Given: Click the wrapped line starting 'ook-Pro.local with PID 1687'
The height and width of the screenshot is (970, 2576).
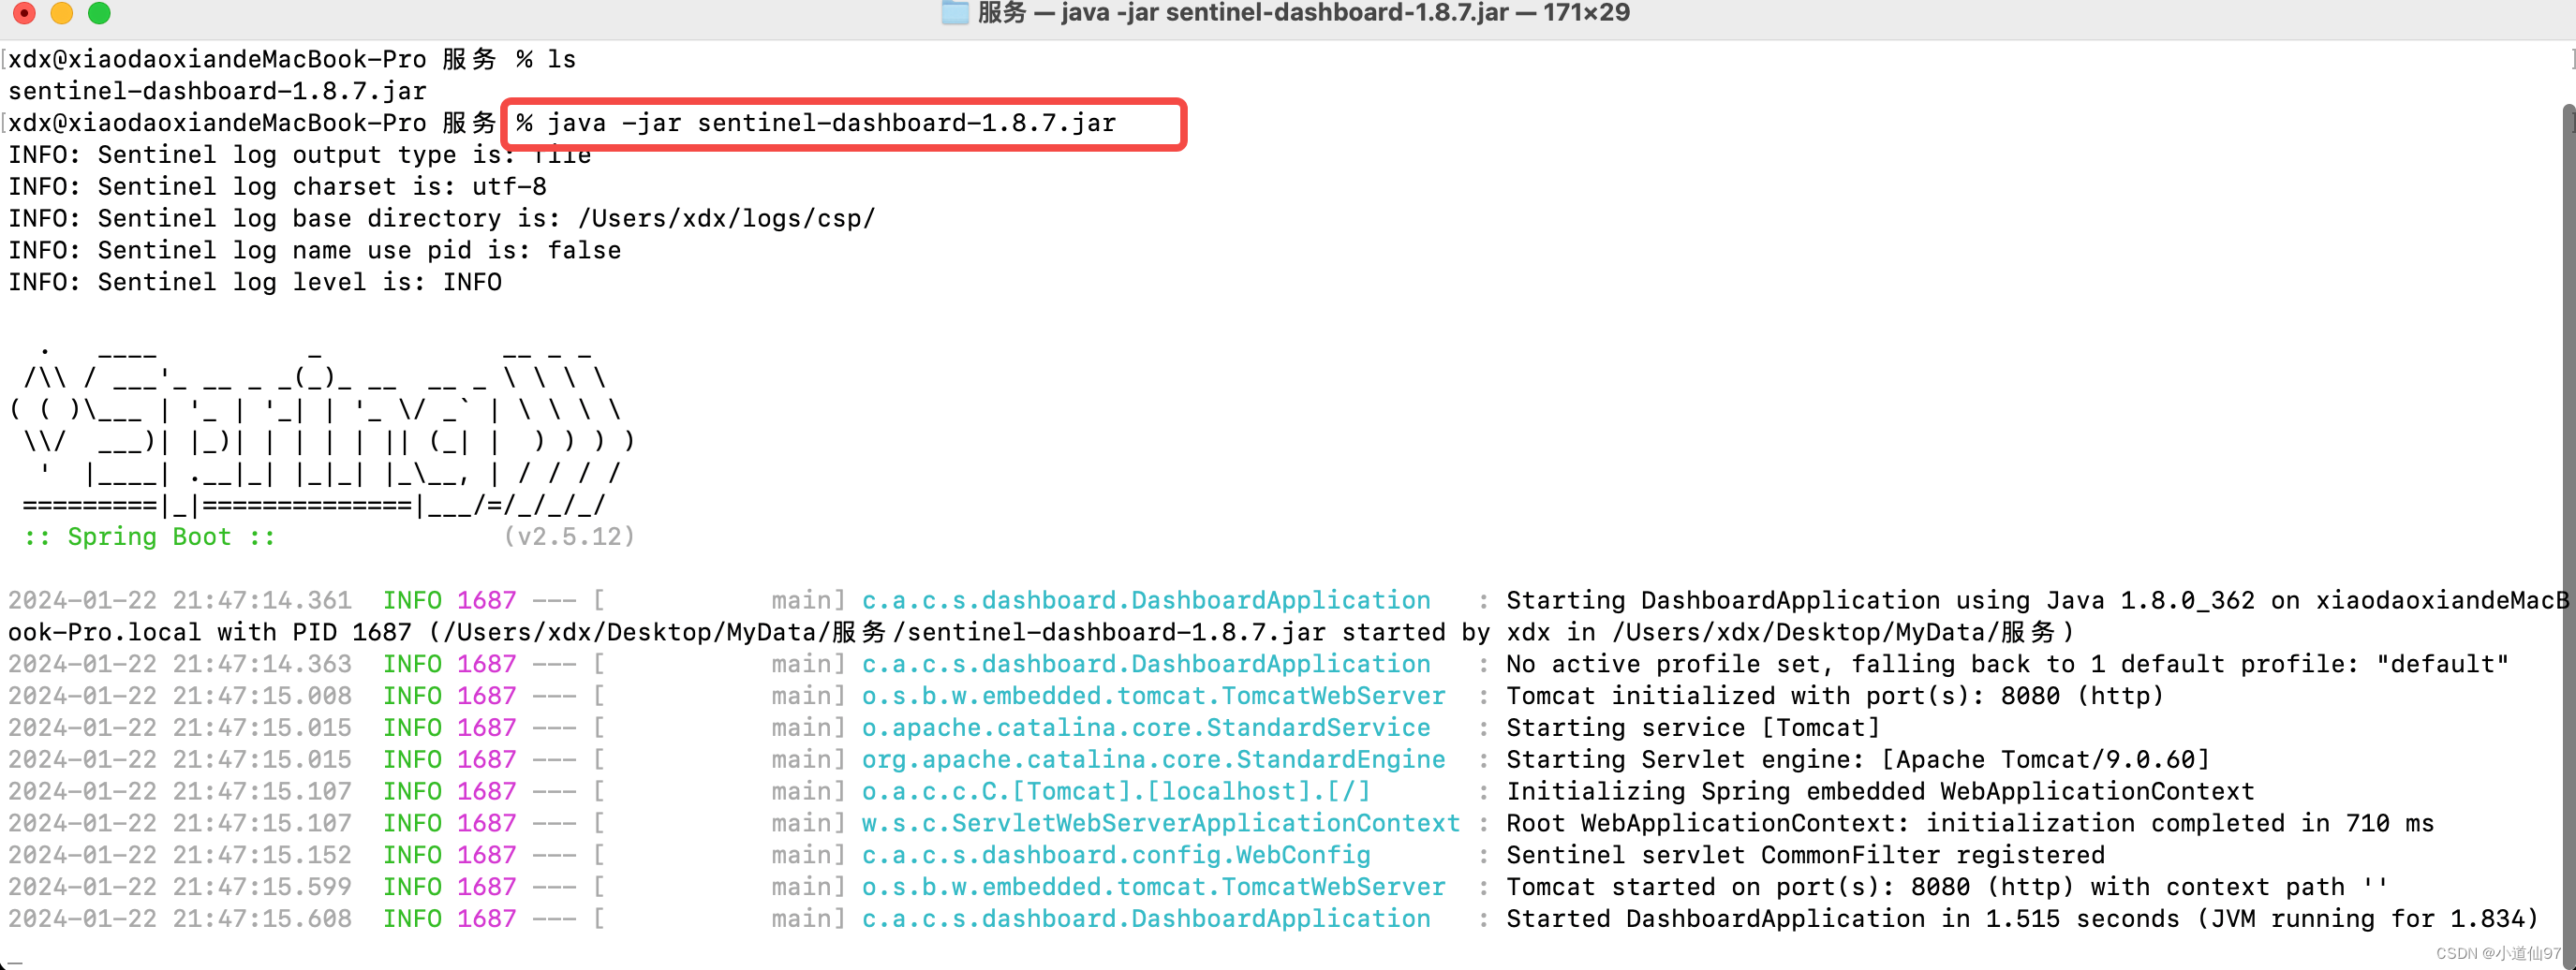Looking at the screenshot, I should (x=1041, y=633).
